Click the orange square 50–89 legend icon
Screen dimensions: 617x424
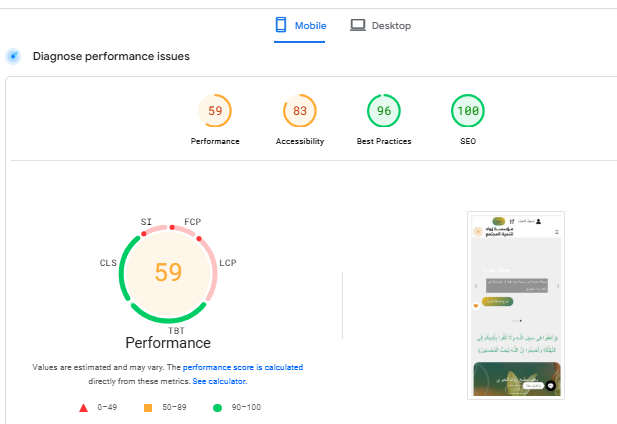tap(147, 408)
